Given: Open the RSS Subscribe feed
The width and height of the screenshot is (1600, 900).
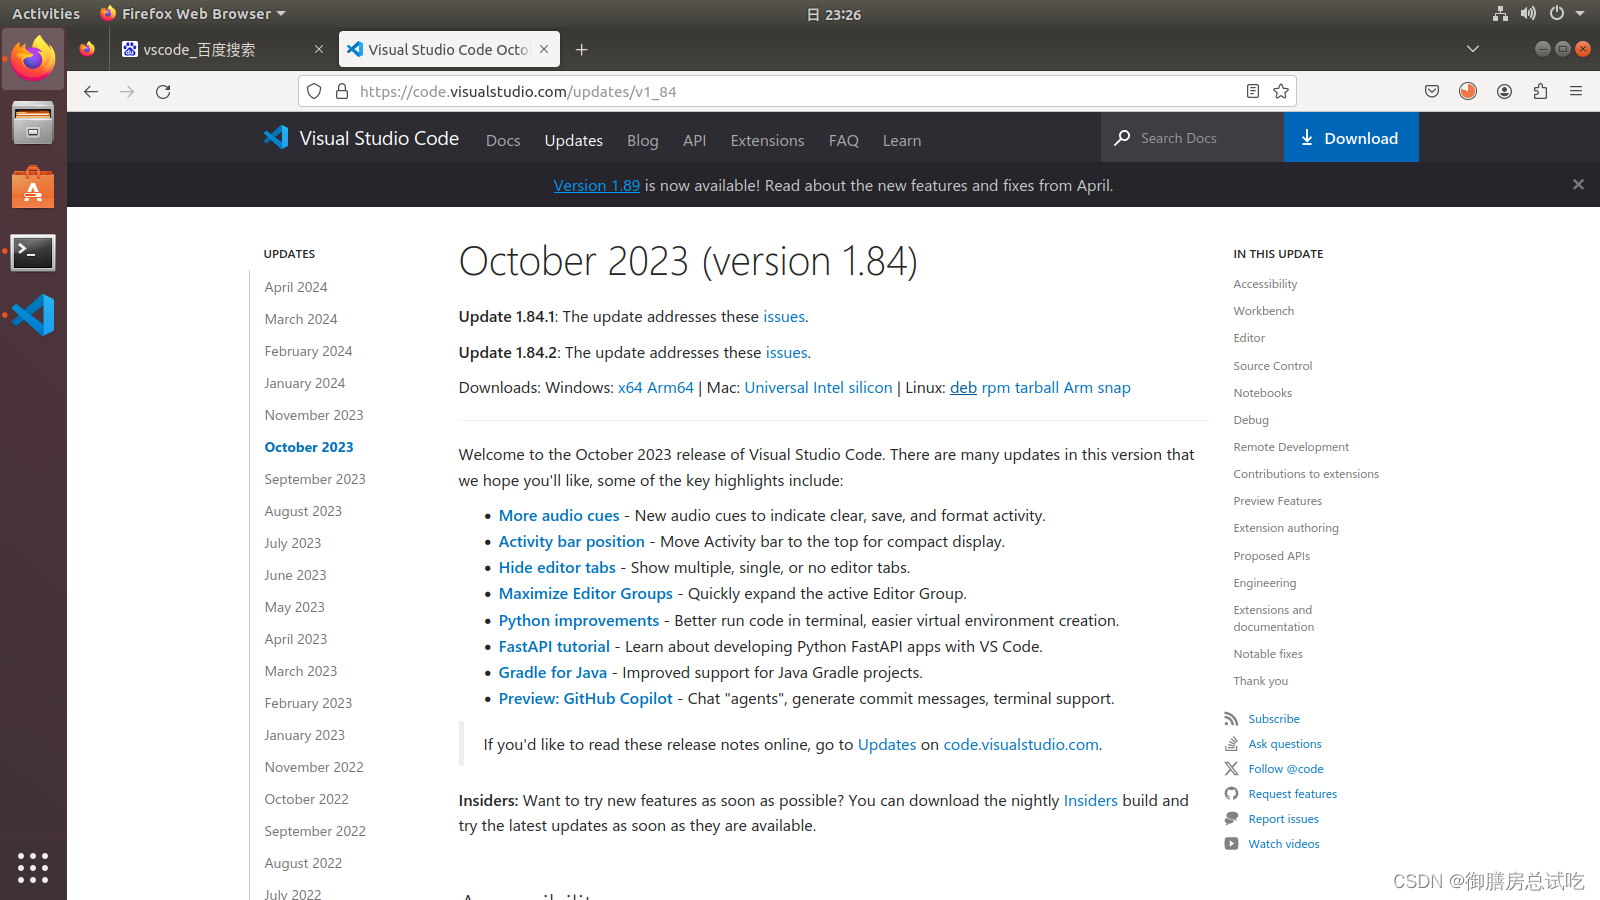Looking at the screenshot, I should click(1232, 718).
